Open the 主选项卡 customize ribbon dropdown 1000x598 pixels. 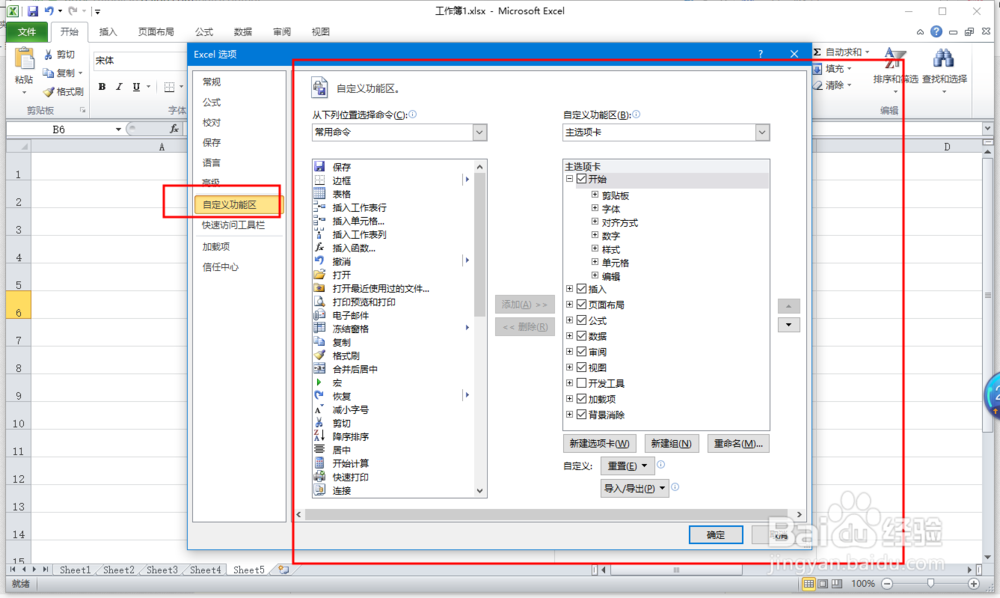(763, 132)
